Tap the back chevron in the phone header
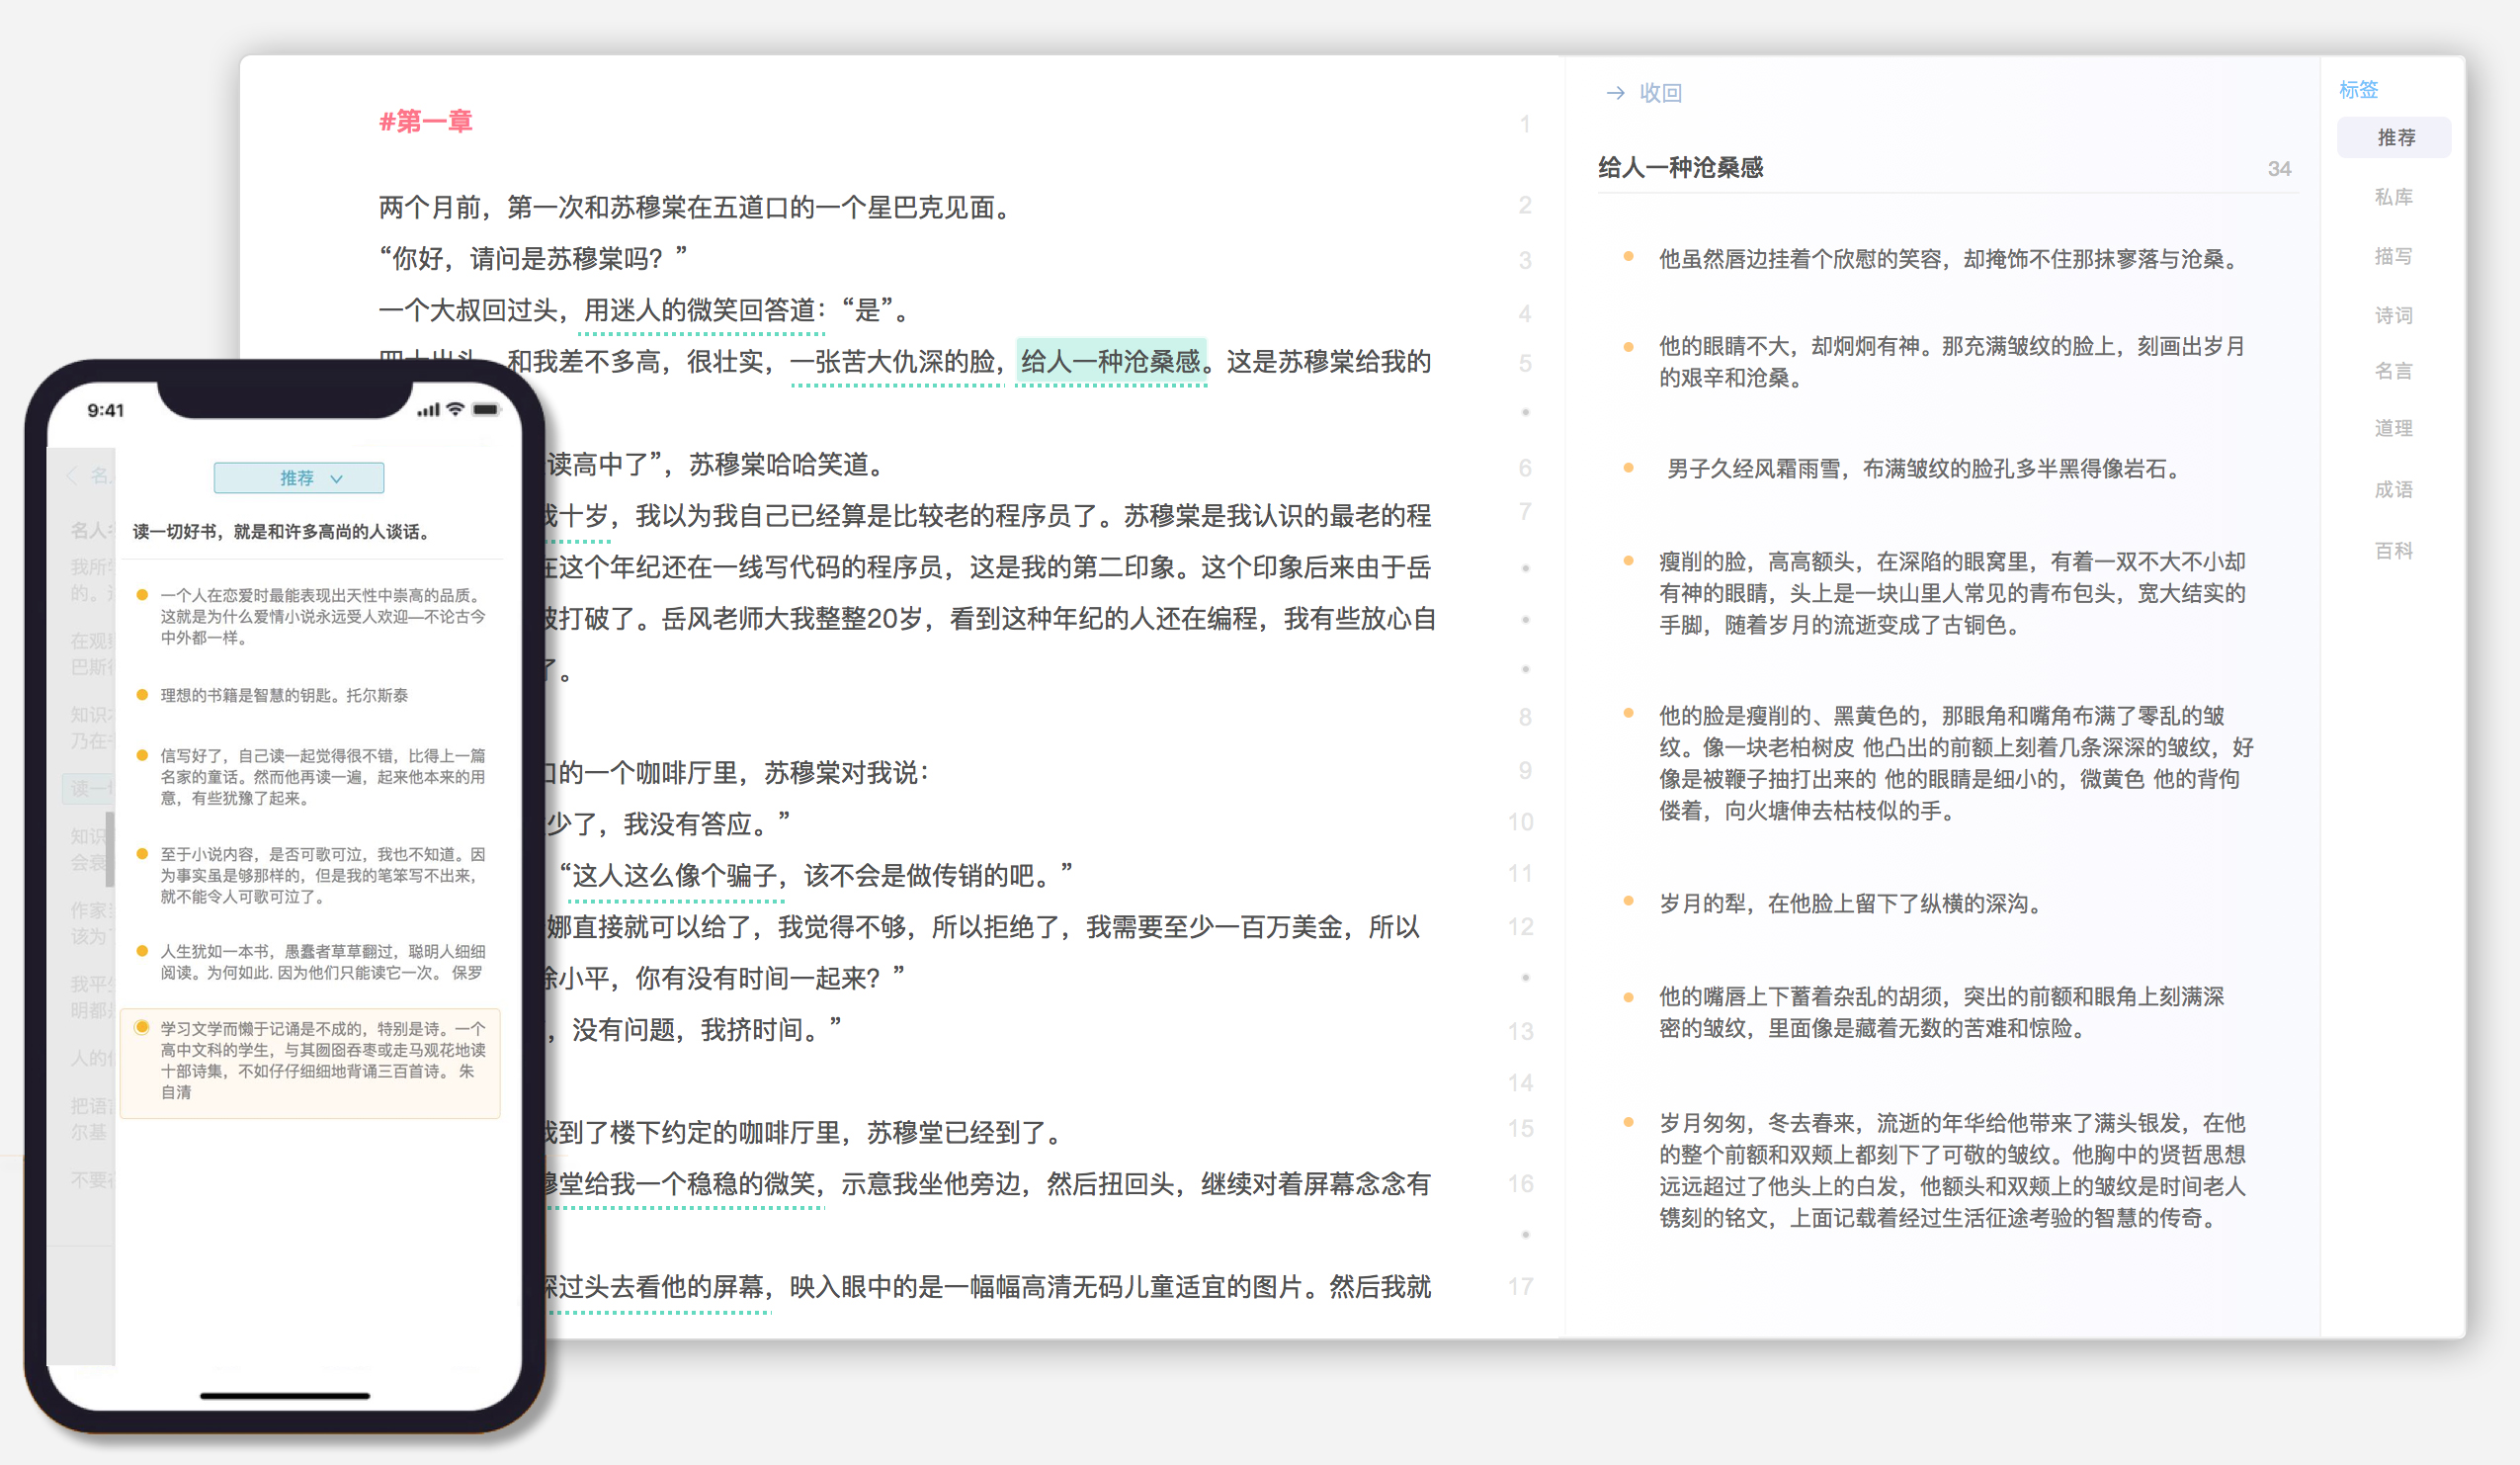 point(73,476)
